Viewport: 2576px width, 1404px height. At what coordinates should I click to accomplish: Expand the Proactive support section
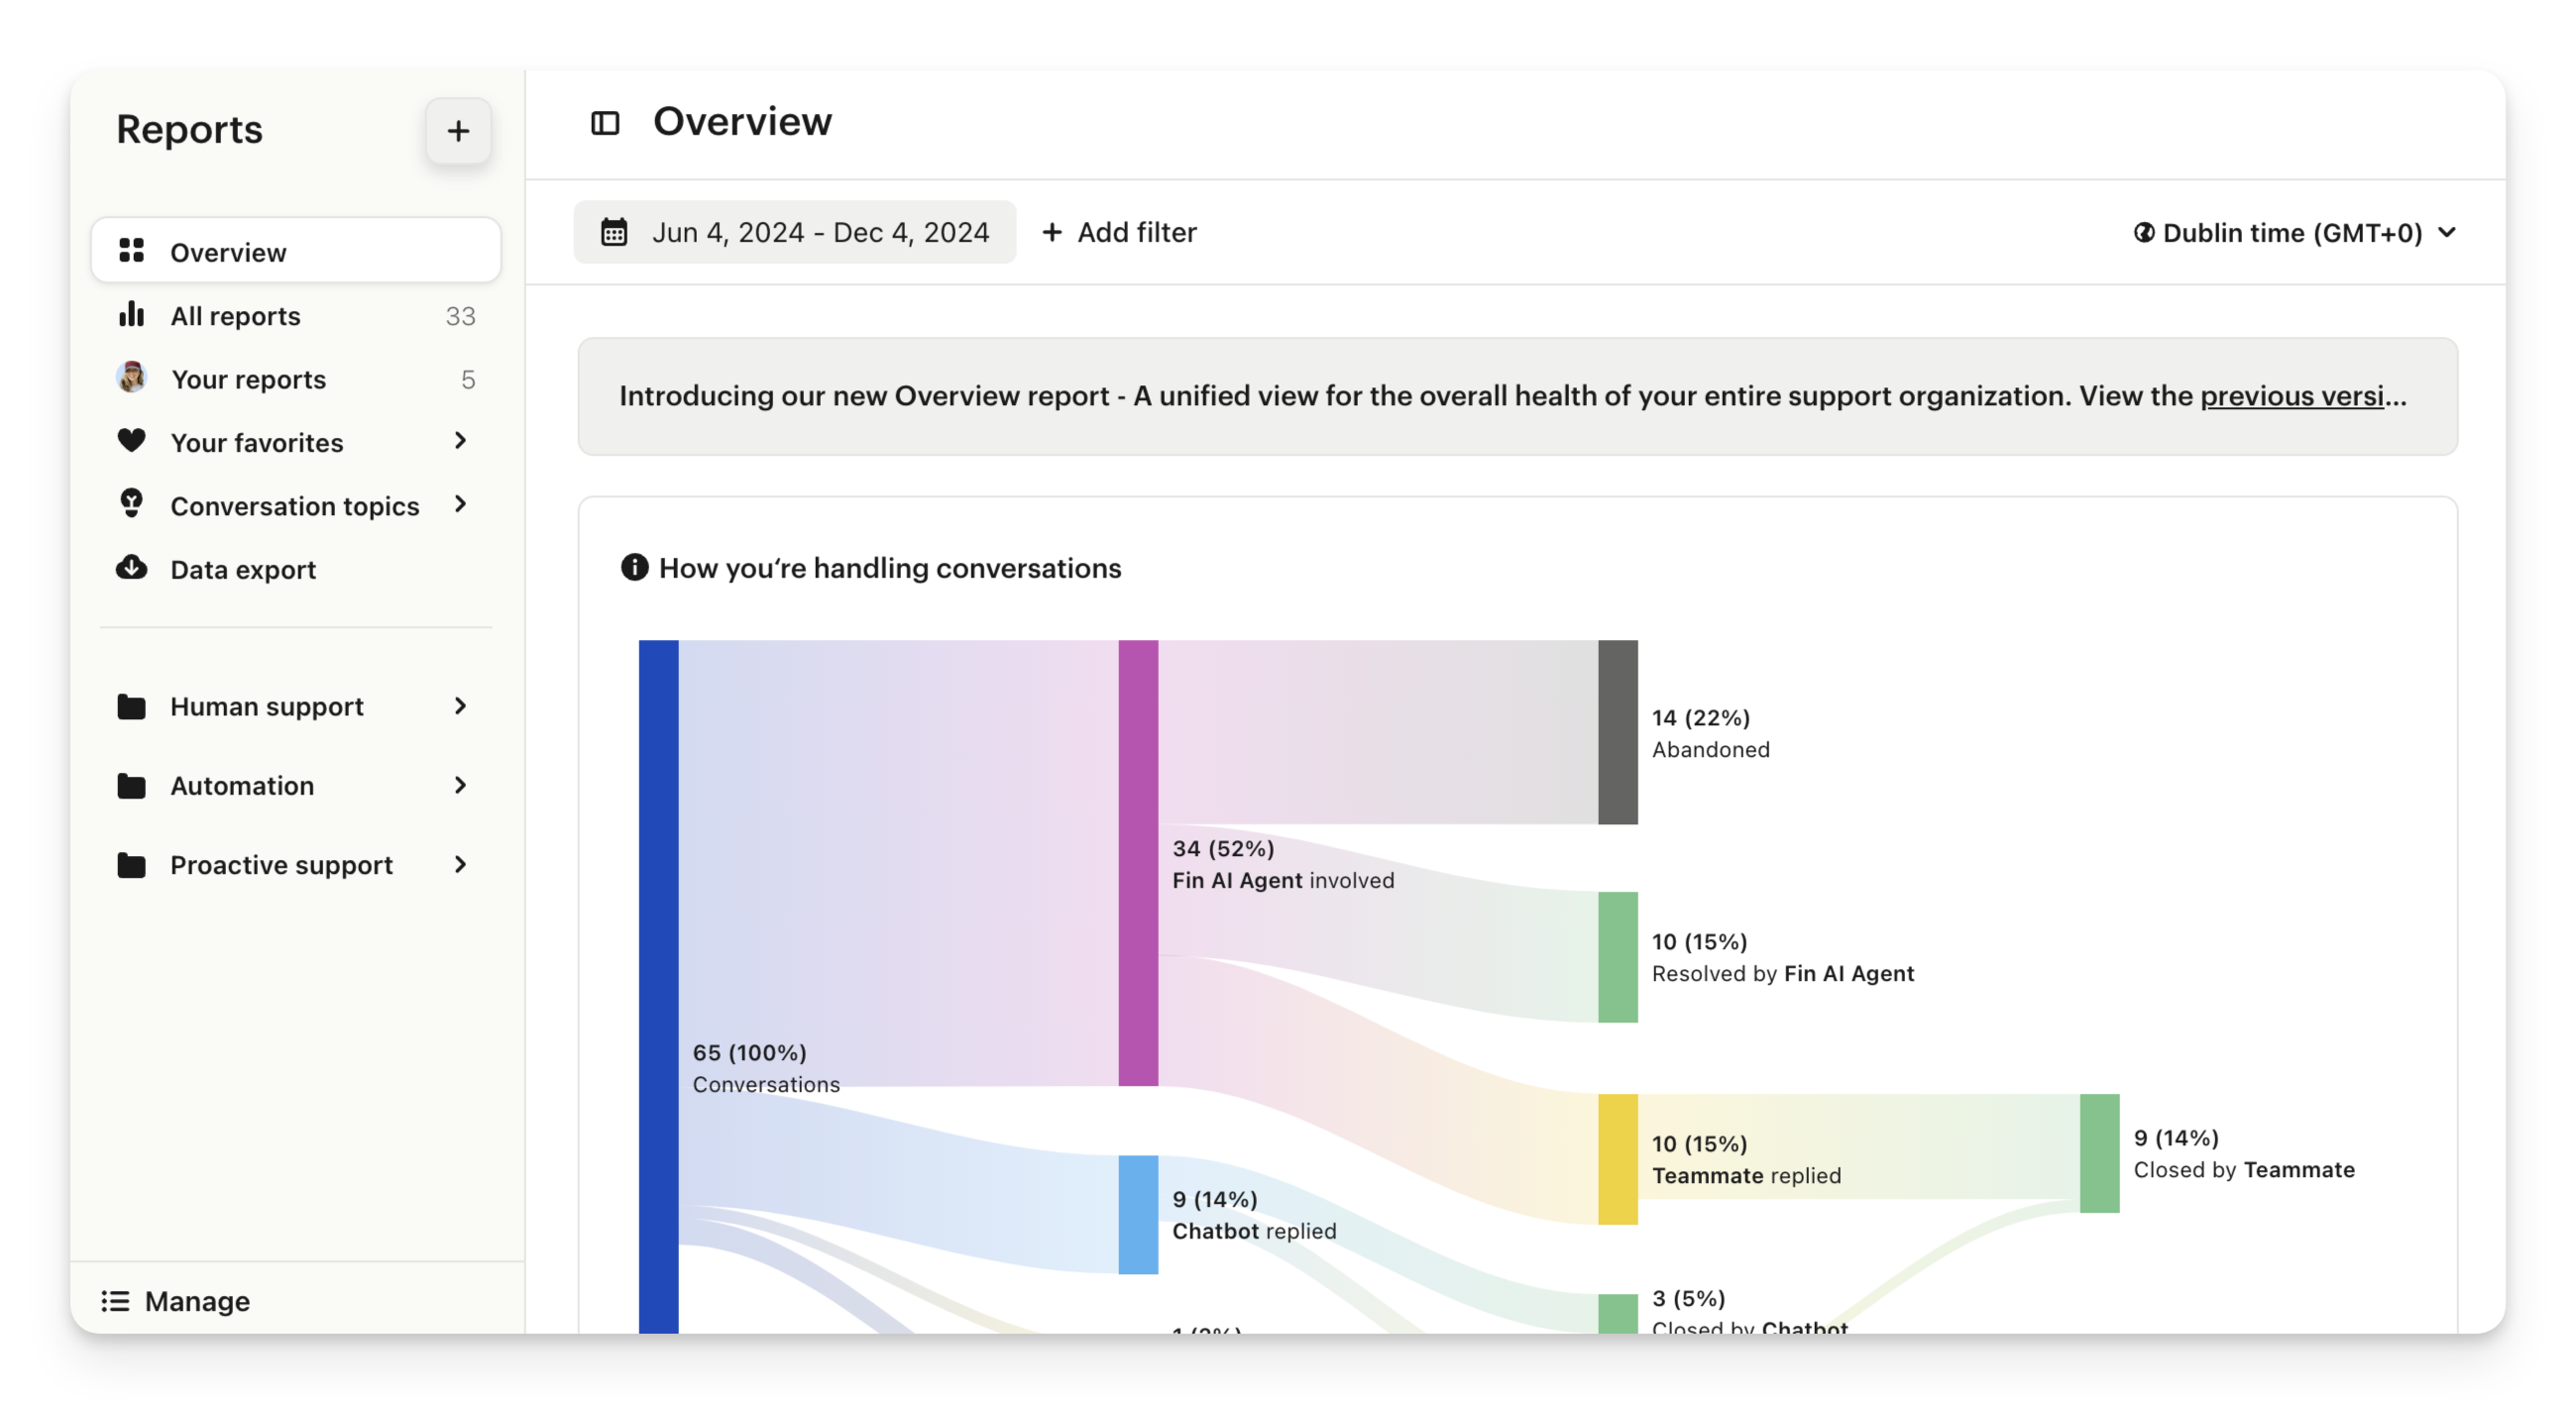click(x=460, y=864)
